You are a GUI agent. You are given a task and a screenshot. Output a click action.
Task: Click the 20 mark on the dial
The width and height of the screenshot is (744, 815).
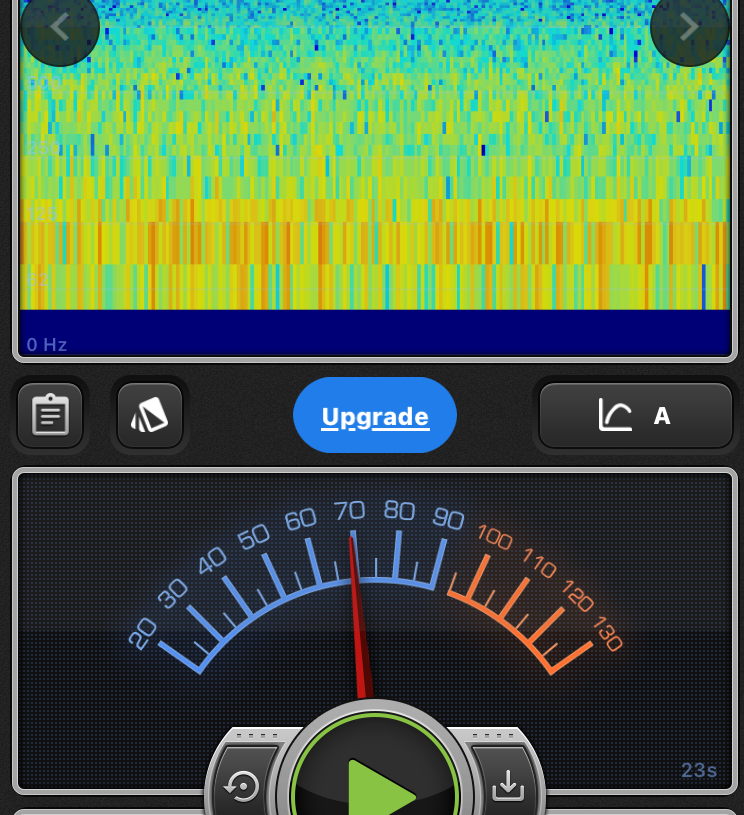143,633
